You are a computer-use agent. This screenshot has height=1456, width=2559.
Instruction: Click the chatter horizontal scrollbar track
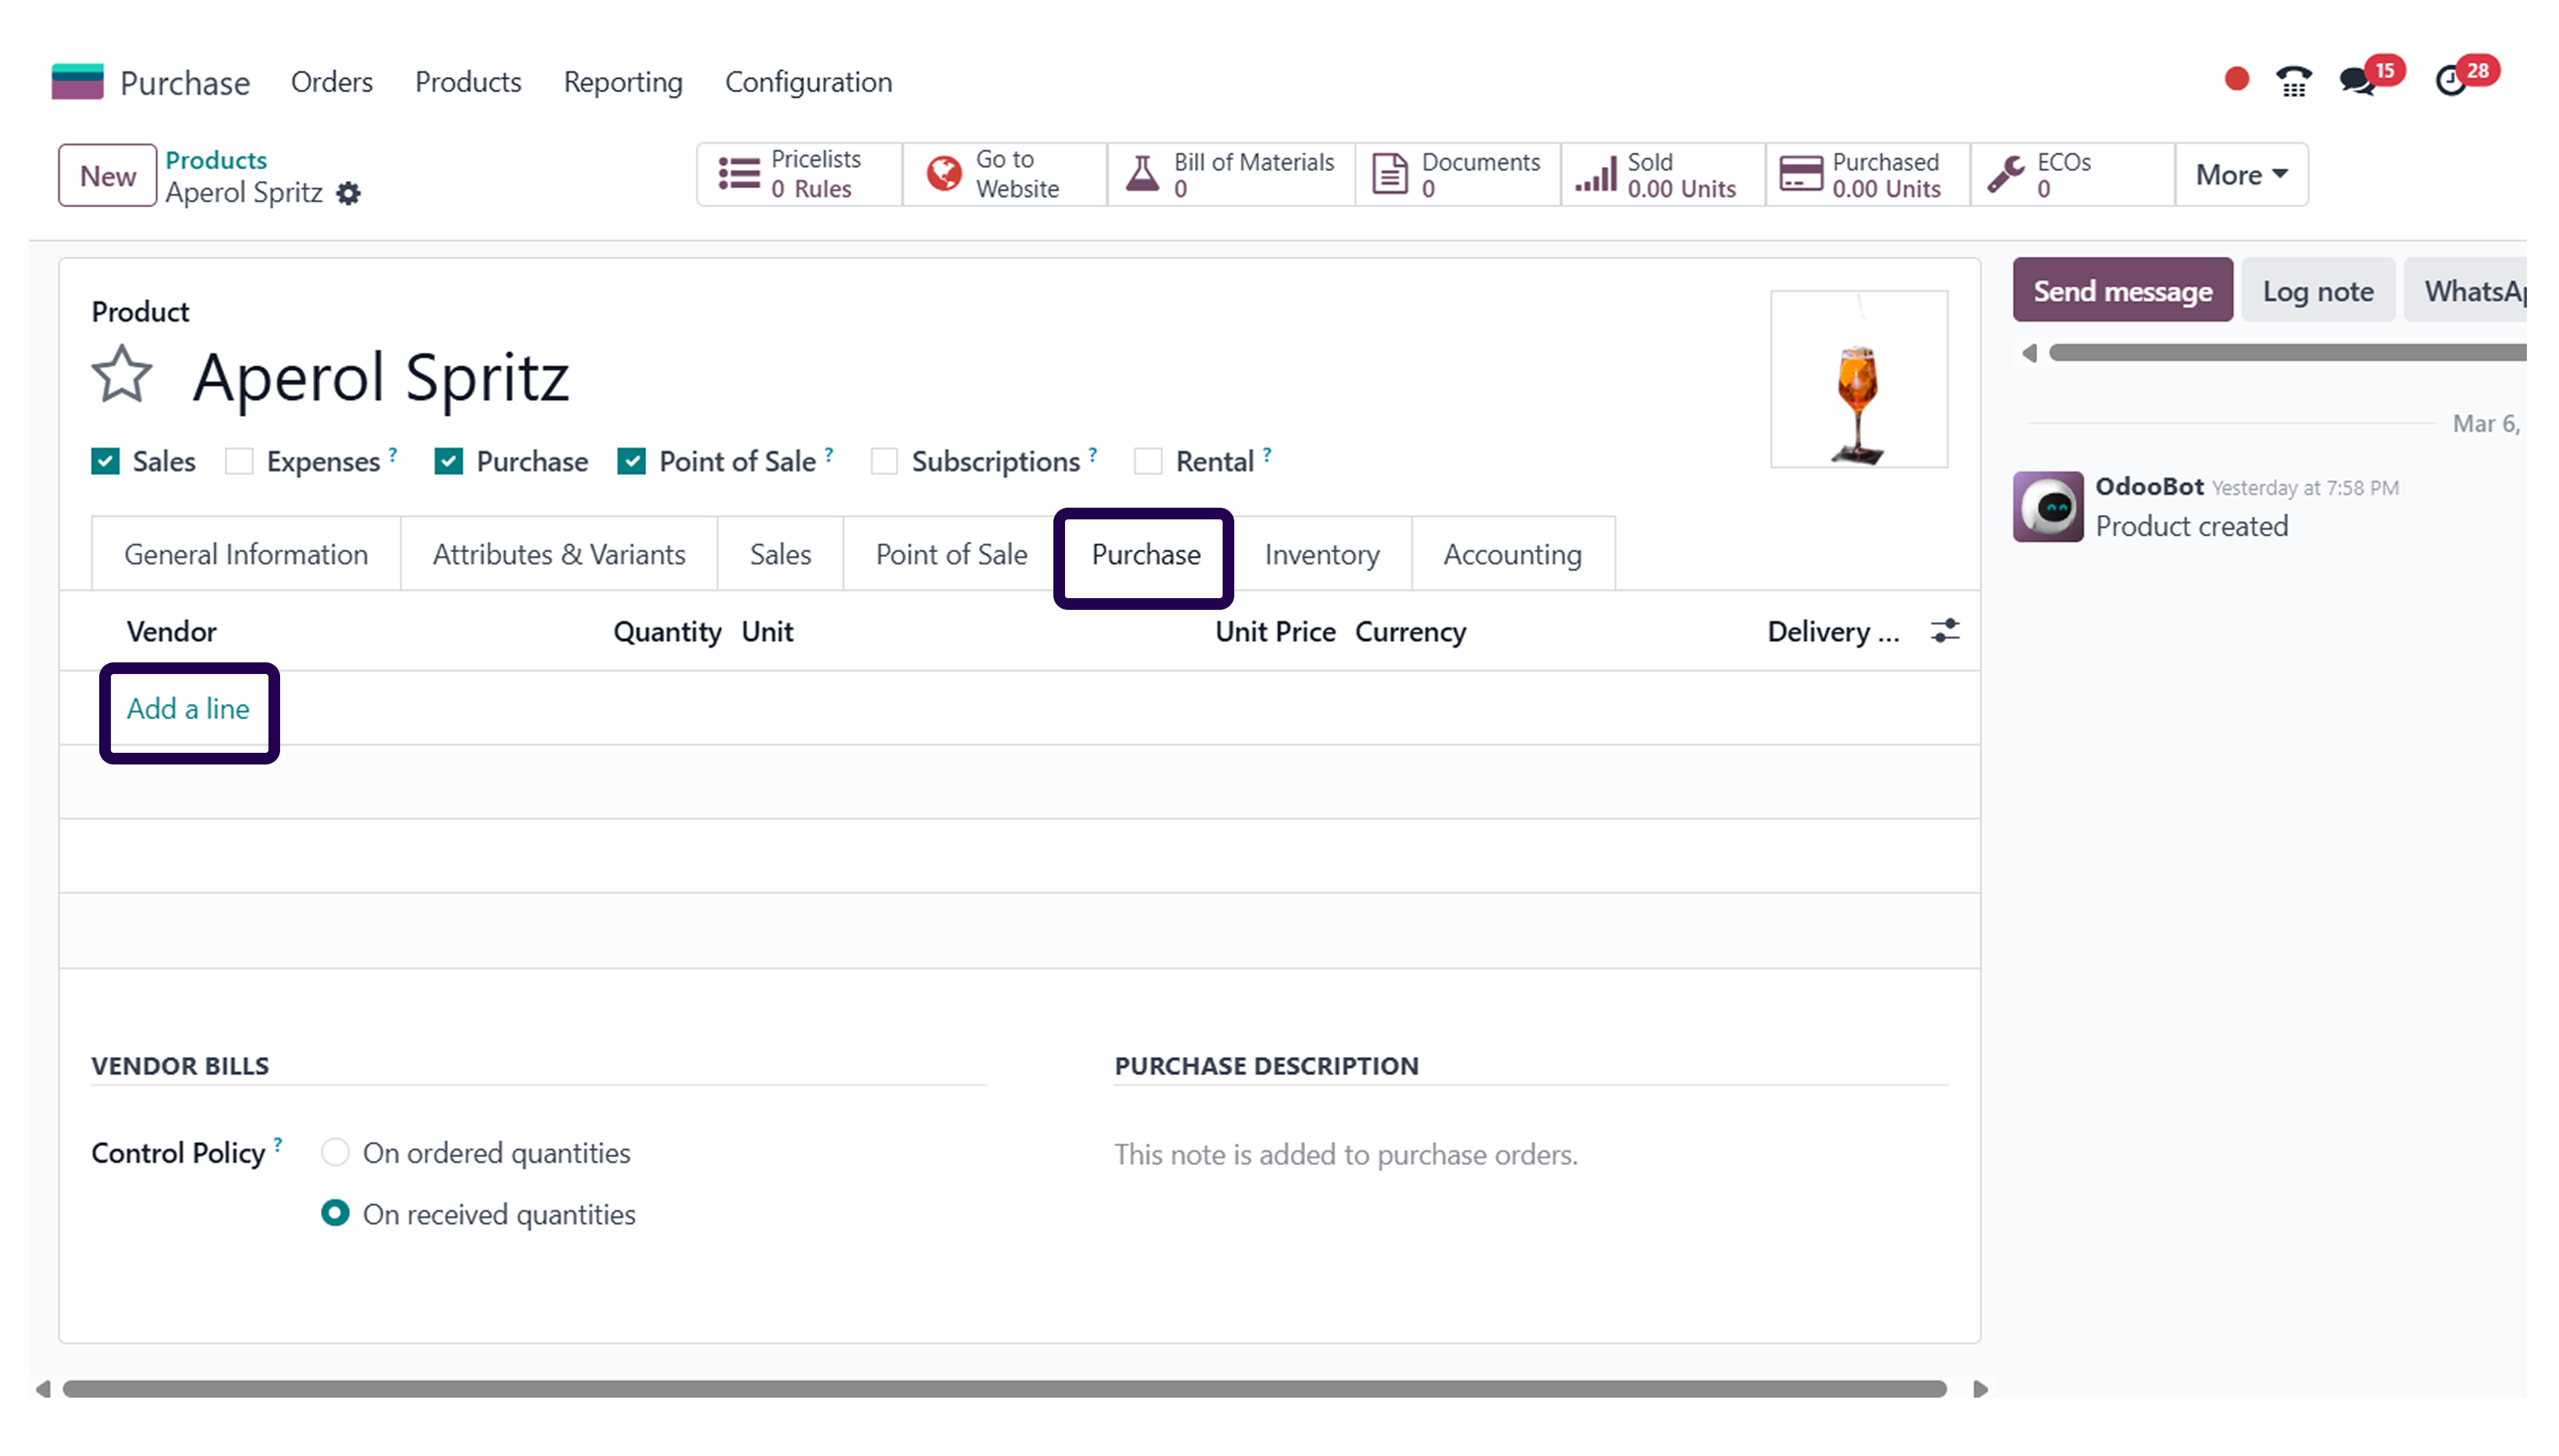point(2287,353)
